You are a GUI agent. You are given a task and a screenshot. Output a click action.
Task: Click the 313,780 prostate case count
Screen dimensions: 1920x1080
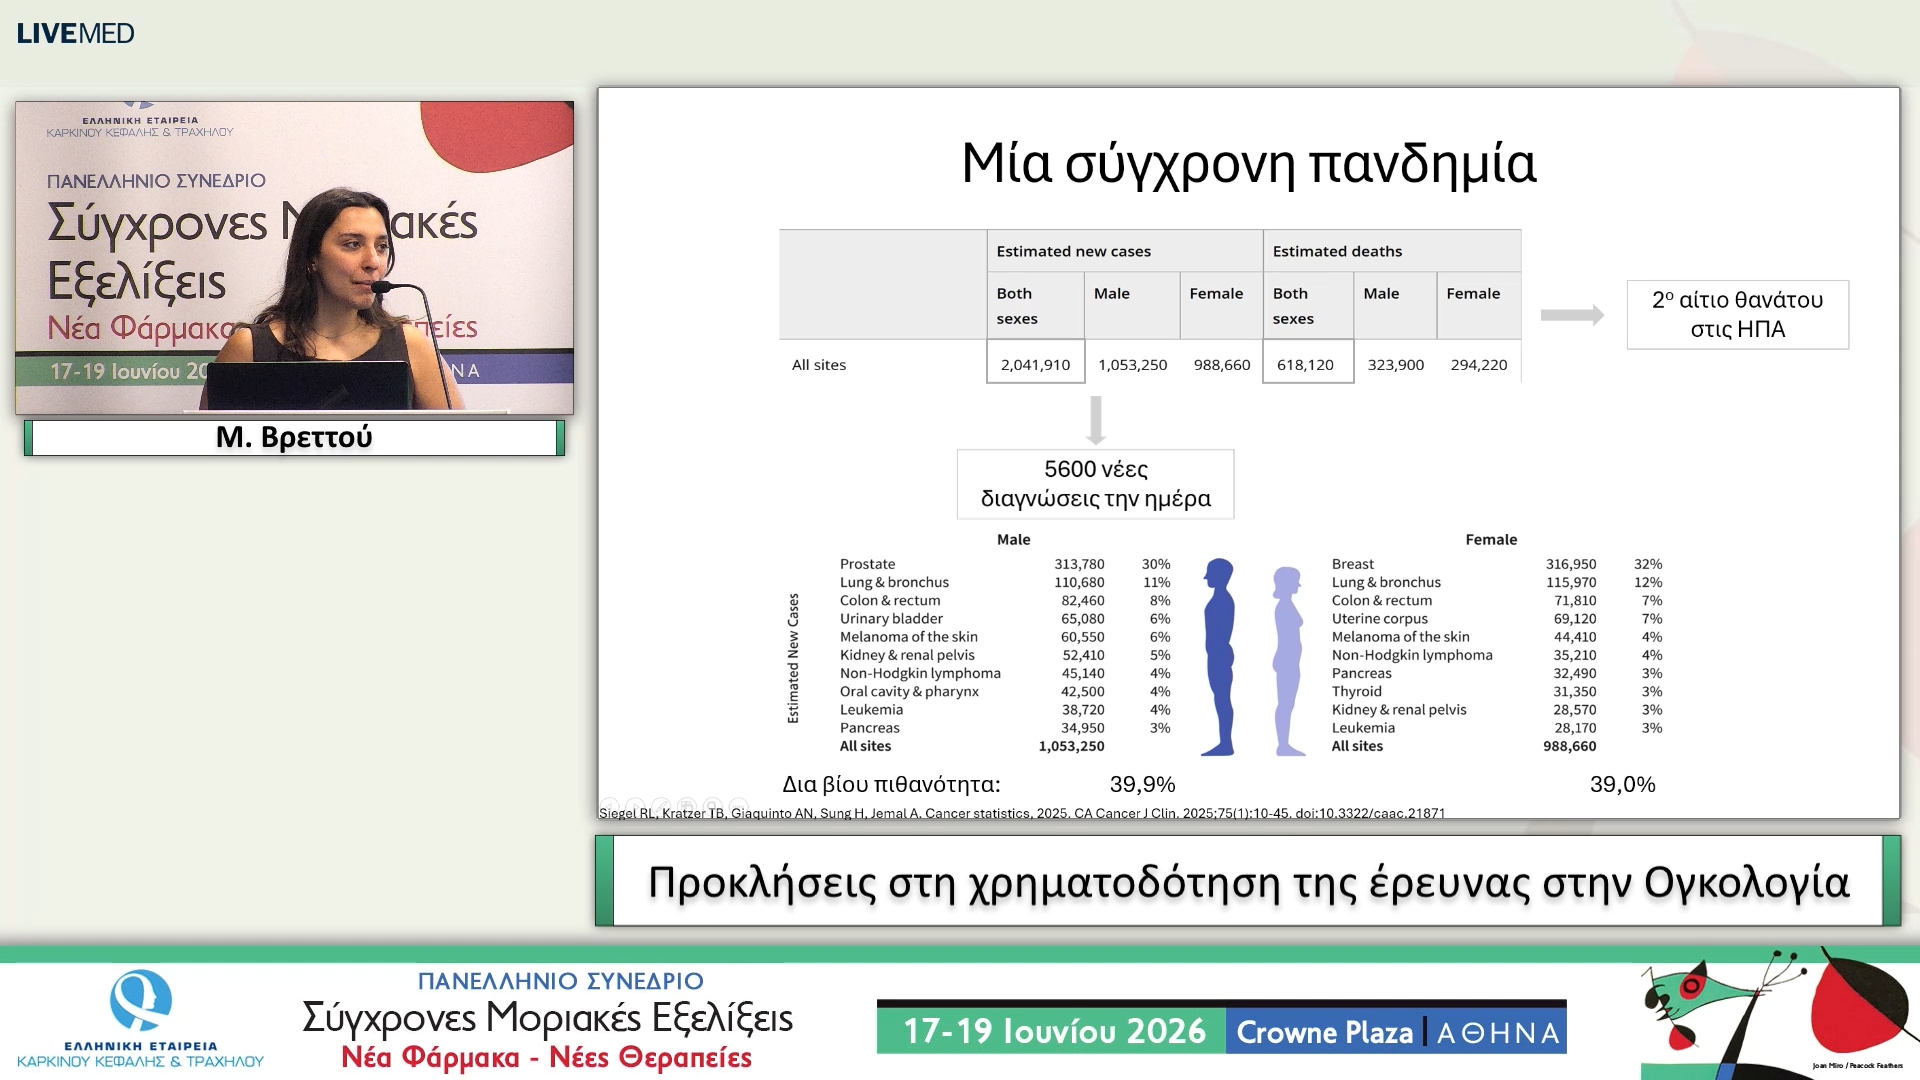(1079, 564)
